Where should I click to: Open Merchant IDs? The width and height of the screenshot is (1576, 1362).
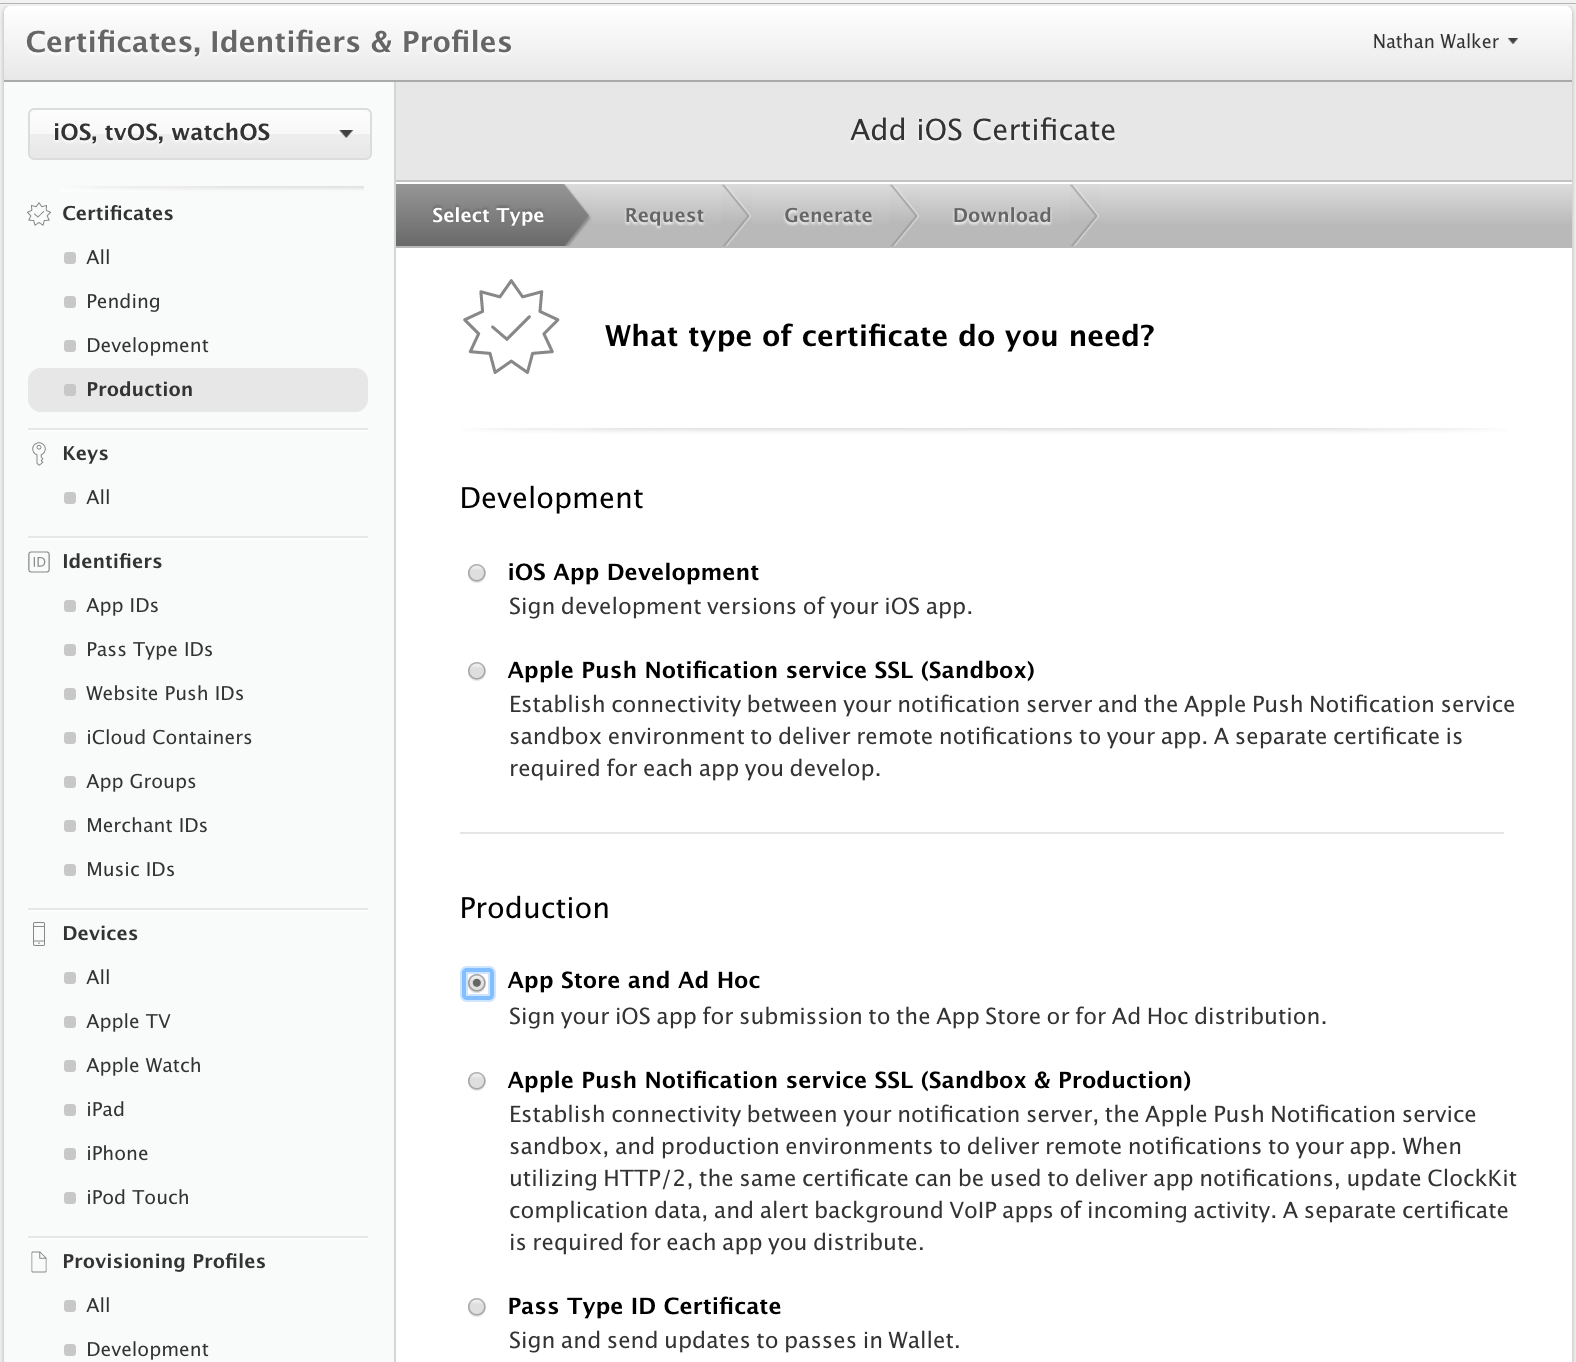147,826
